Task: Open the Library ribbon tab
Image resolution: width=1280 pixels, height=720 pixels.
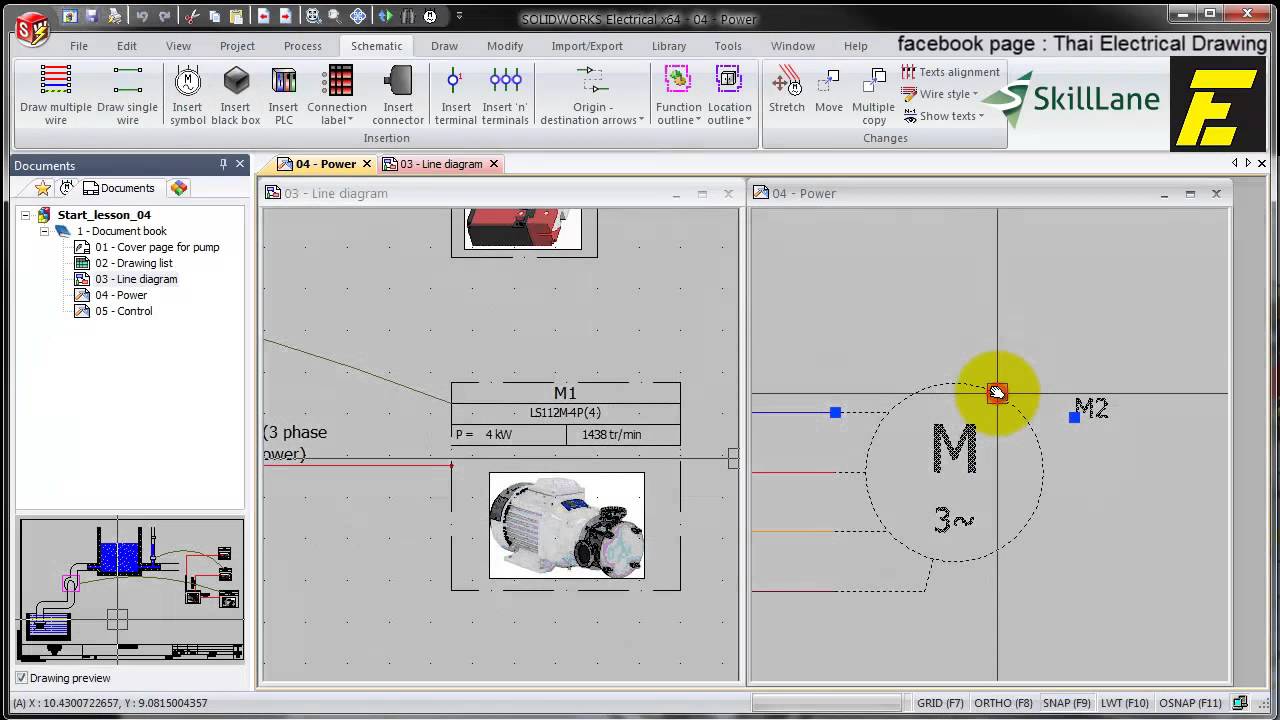Action: coord(669,46)
